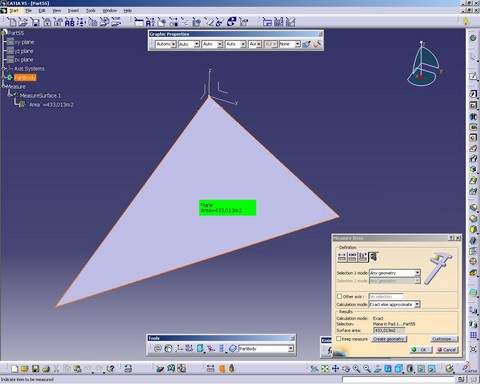Check the Other axis checkbox
The image size is (480, 384).
point(339,296)
